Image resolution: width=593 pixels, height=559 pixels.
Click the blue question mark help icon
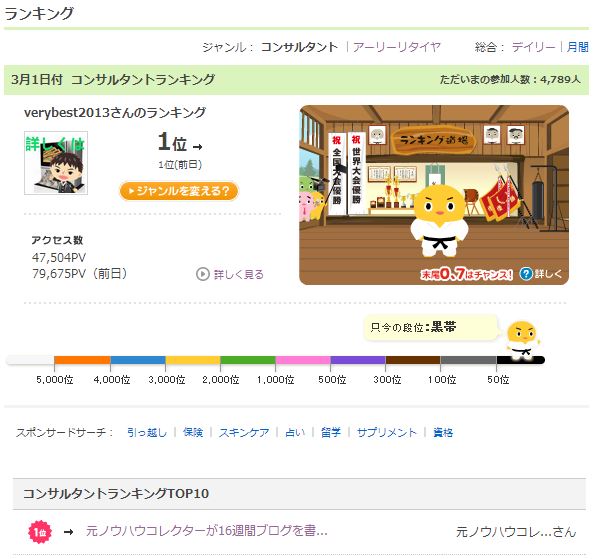point(526,273)
